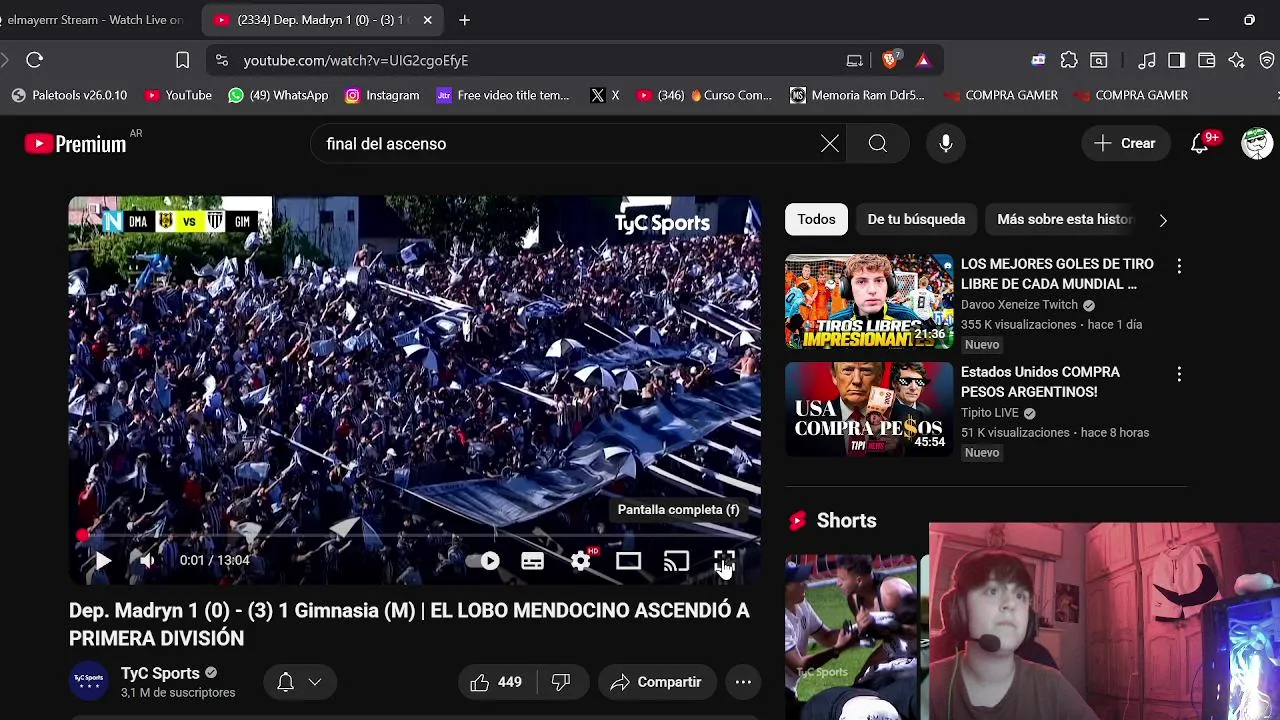Open the Free video title bookmark
Image resolution: width=1280 pixels, height=720 pixels.
click(x=503, y=95)
